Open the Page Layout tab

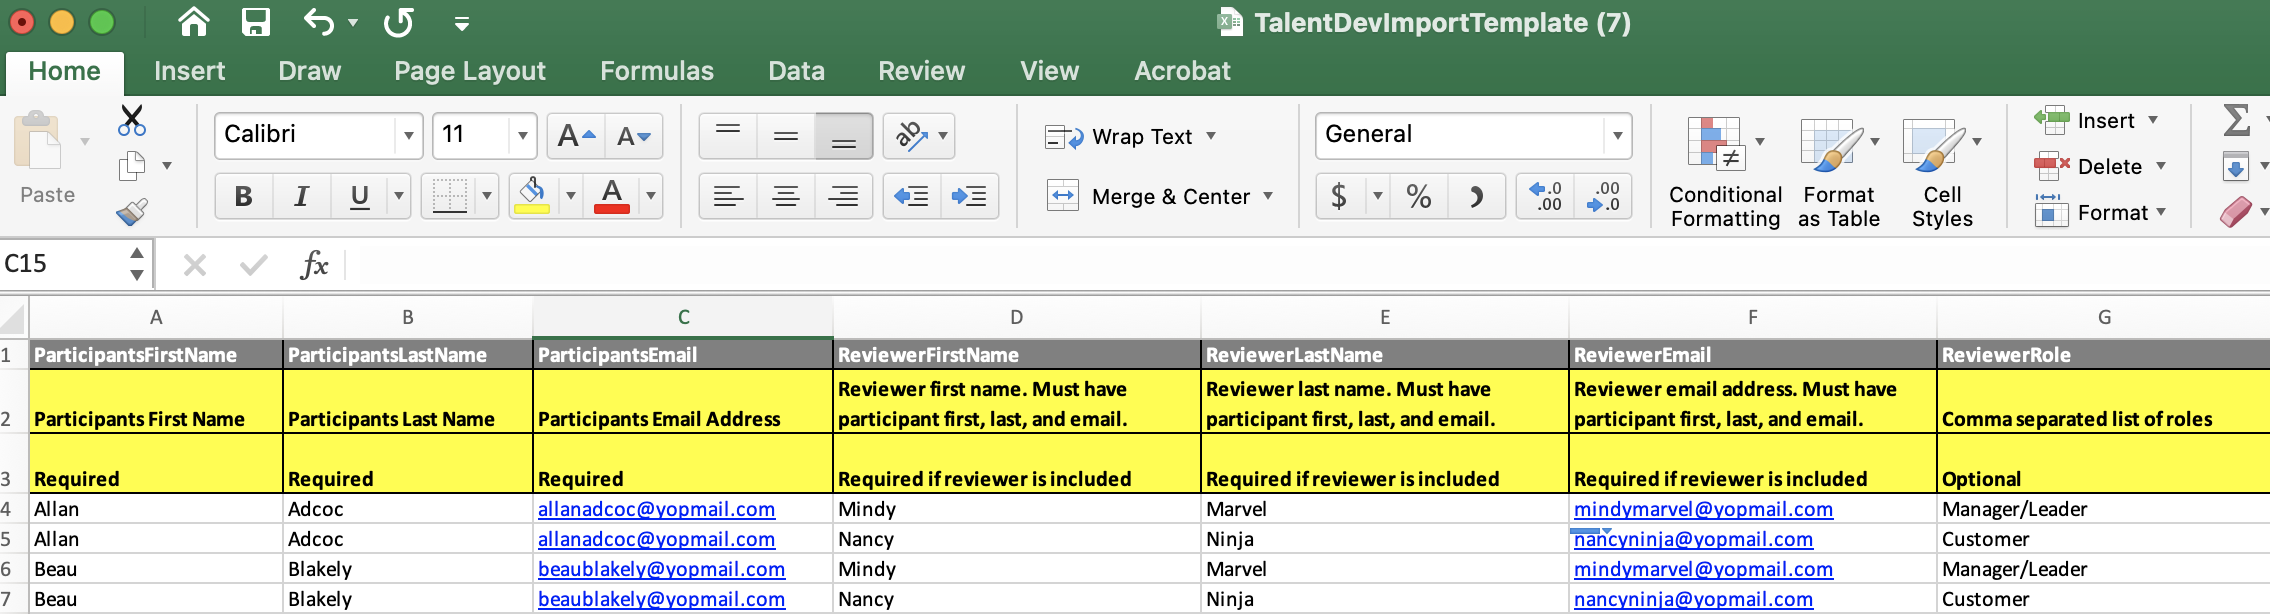click(470, 71)
